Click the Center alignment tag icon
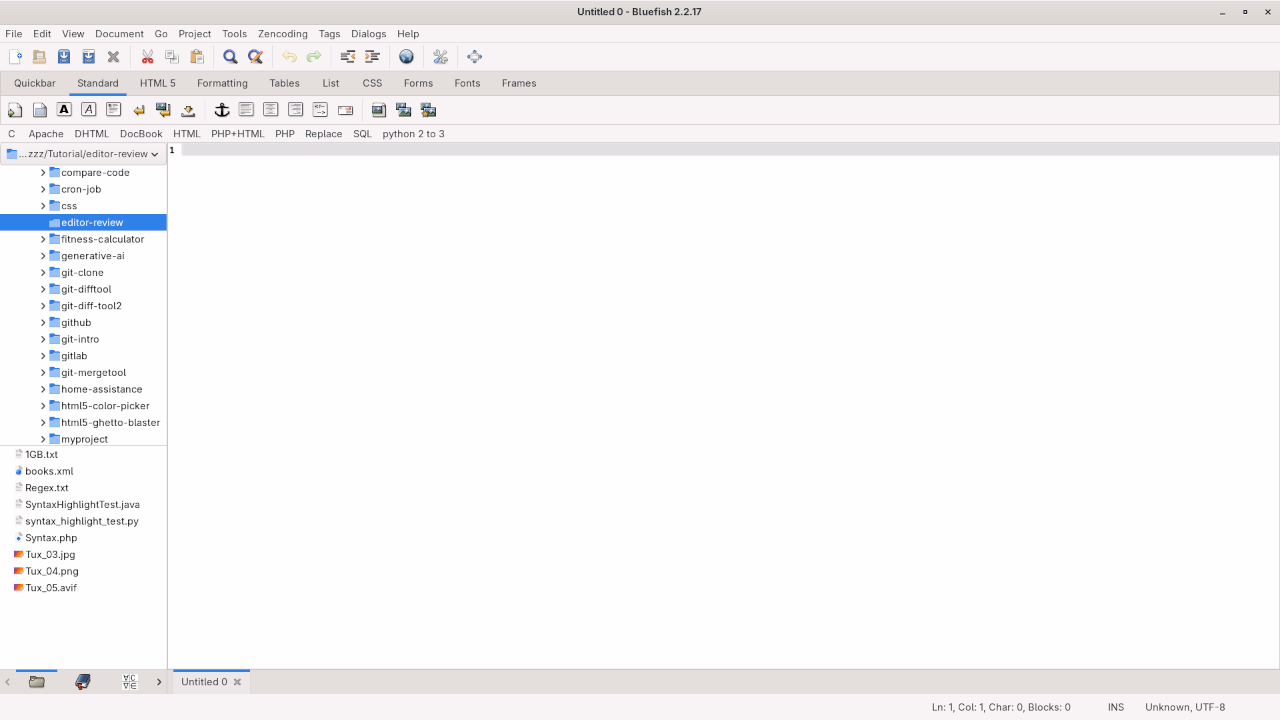 (270, 110)
